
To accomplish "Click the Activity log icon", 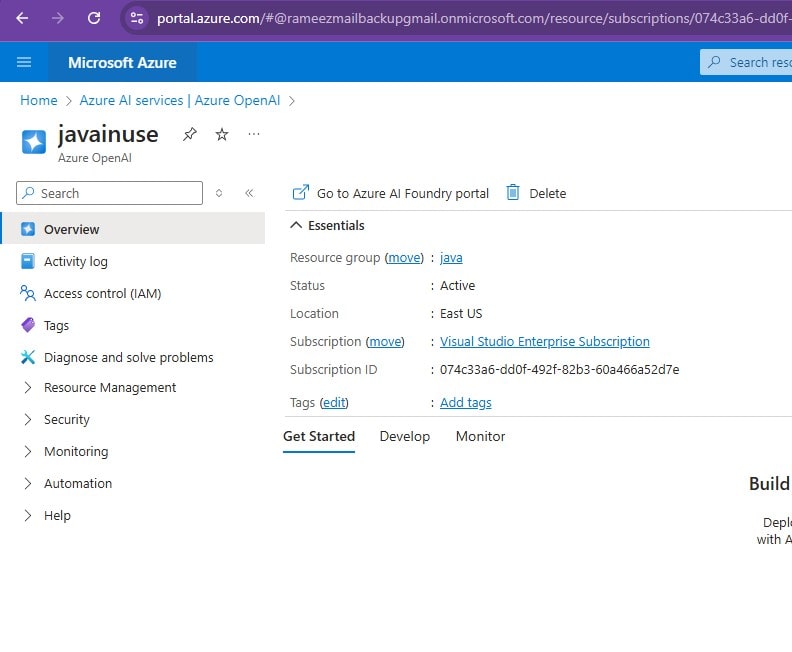I will [28, 262].
